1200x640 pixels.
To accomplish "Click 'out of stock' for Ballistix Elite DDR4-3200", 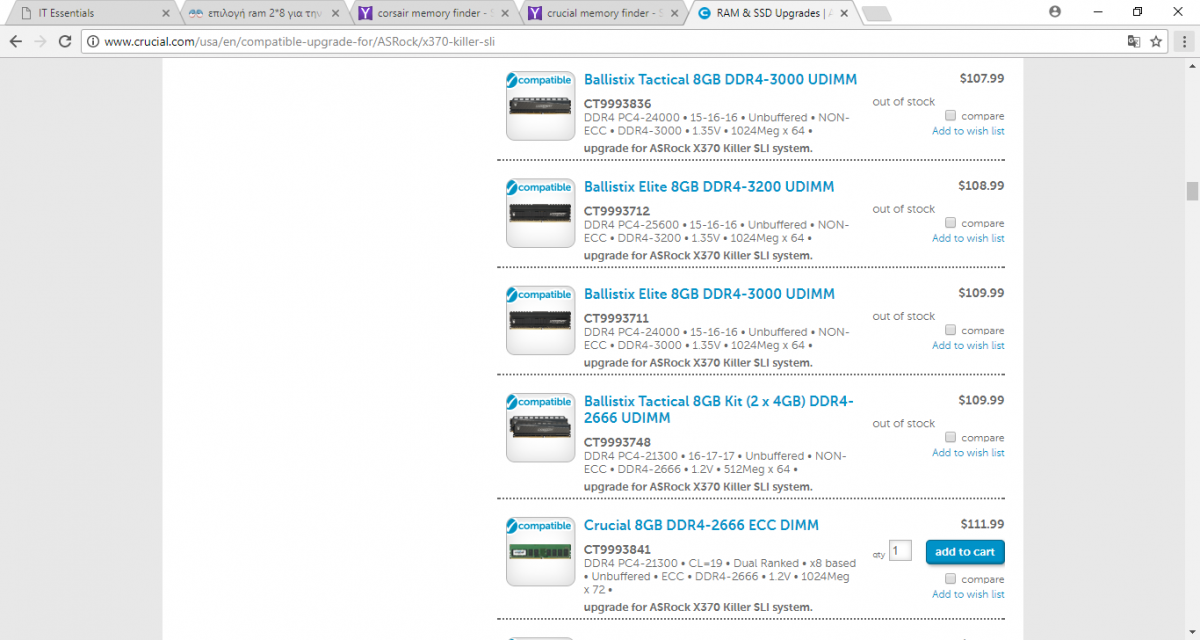I will (903, 209).
